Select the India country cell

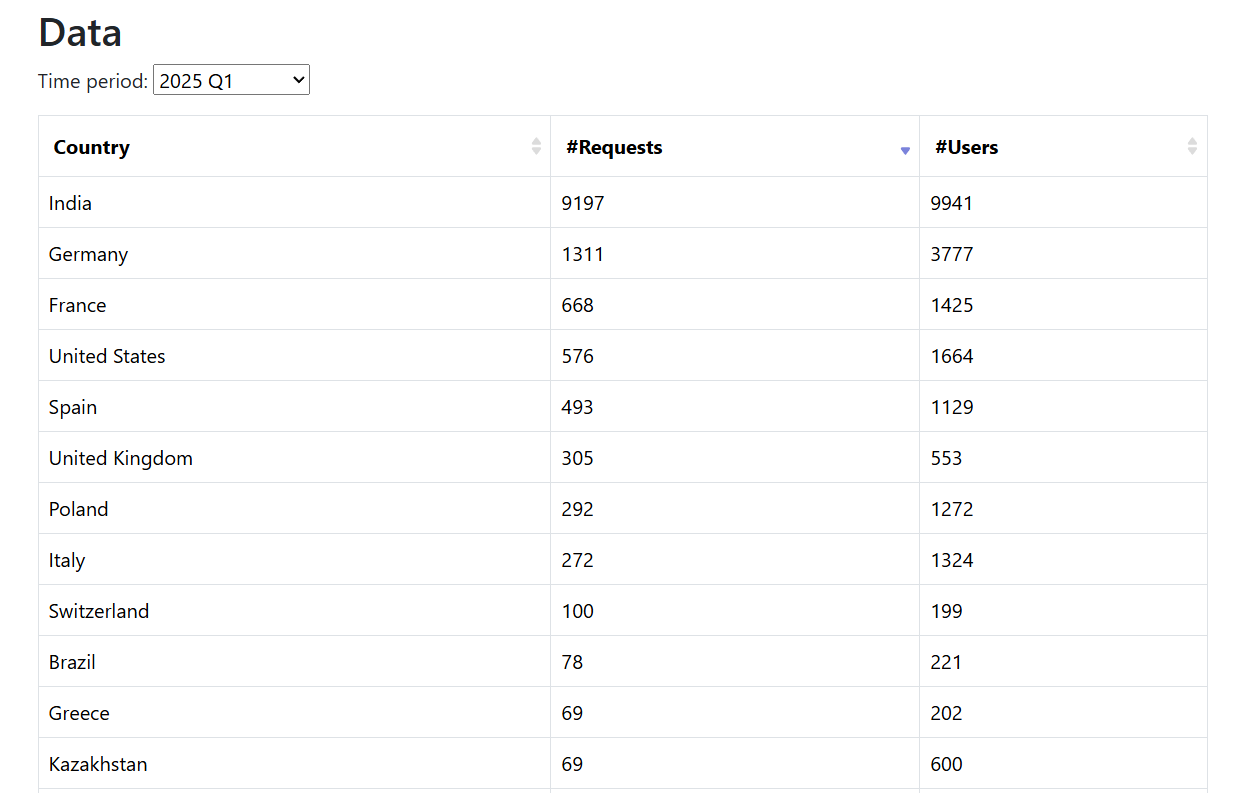point(70,204)
